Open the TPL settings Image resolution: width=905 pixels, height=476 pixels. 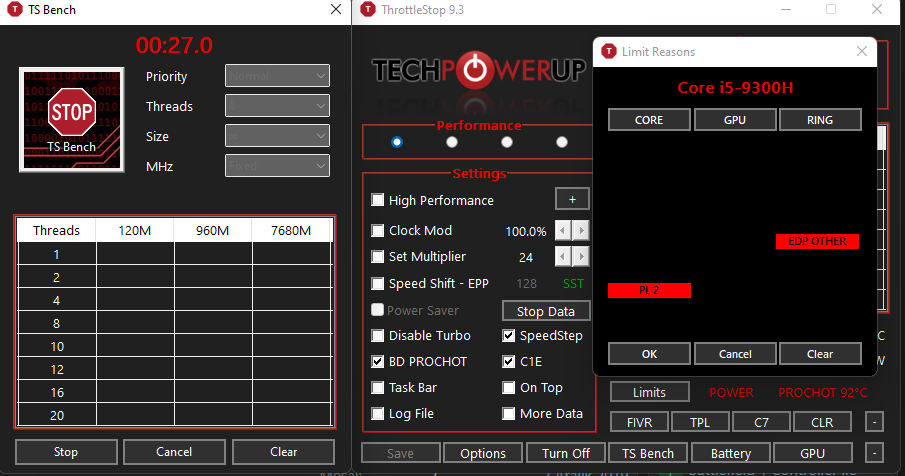coord(700,422)
